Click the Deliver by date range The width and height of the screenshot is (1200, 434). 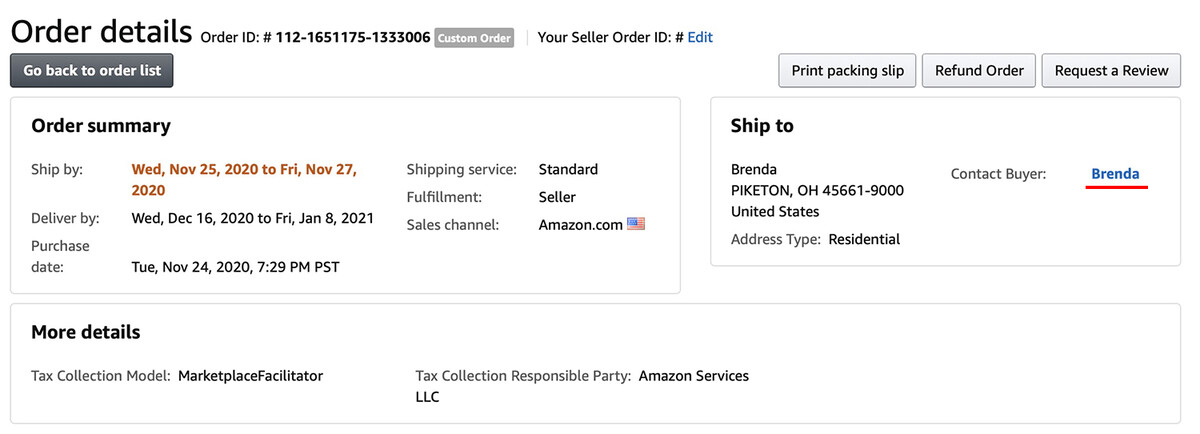(253, 218)
